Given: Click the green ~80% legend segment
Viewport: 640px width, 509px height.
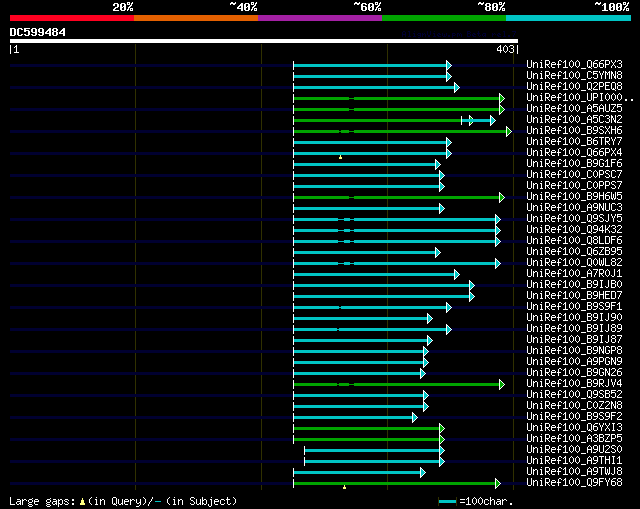Looking at the screenshot, I should pos(444,18).
